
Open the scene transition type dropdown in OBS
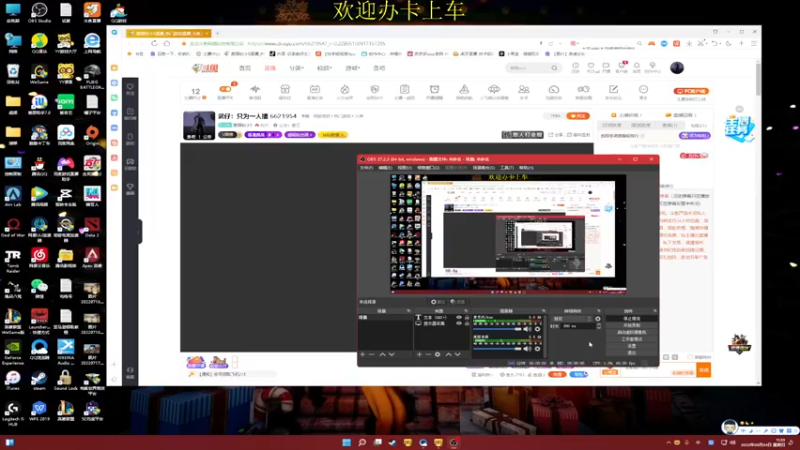pyautogui.click(x=571, y=319)
